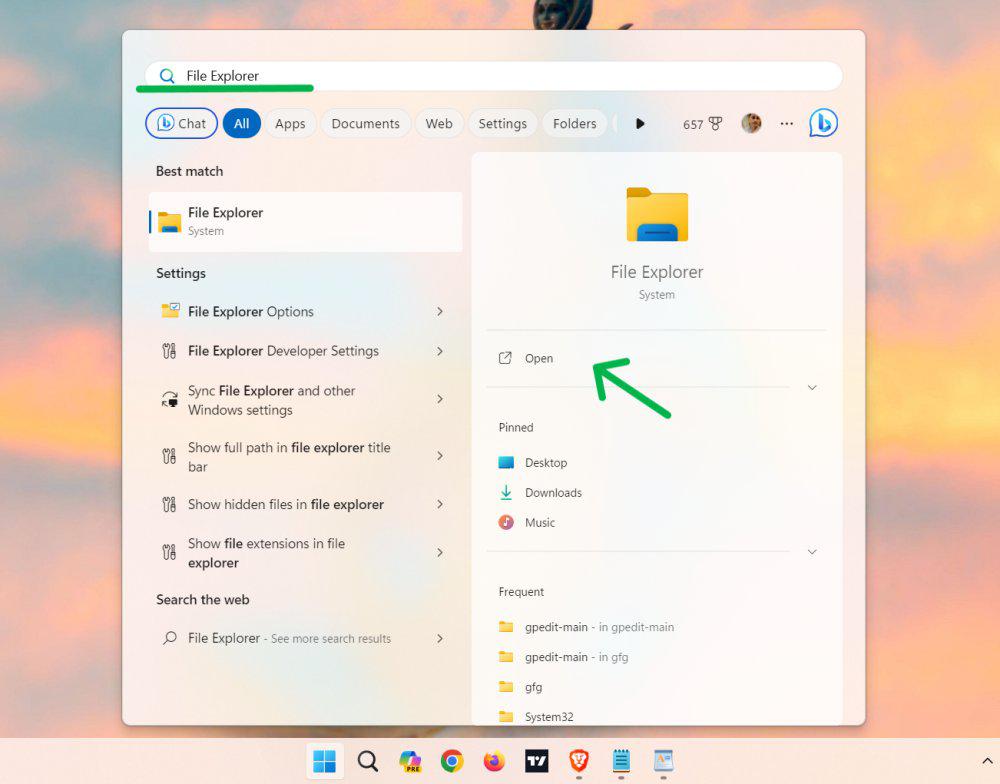Select the Settings filter tab
This screenshot has width=1000, height=784.
[x=503, y=123]
